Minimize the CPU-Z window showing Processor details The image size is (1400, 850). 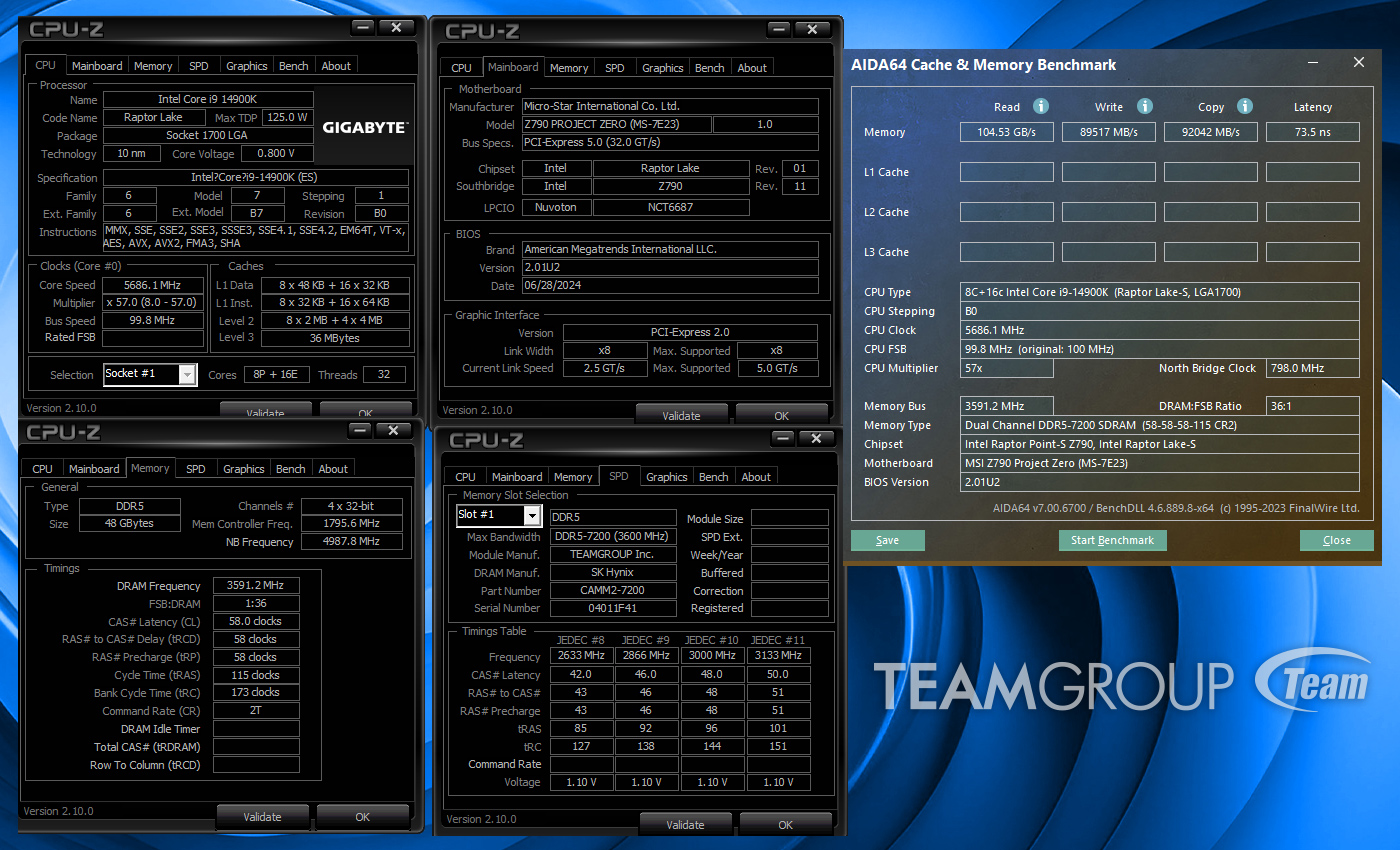[364, 28]
